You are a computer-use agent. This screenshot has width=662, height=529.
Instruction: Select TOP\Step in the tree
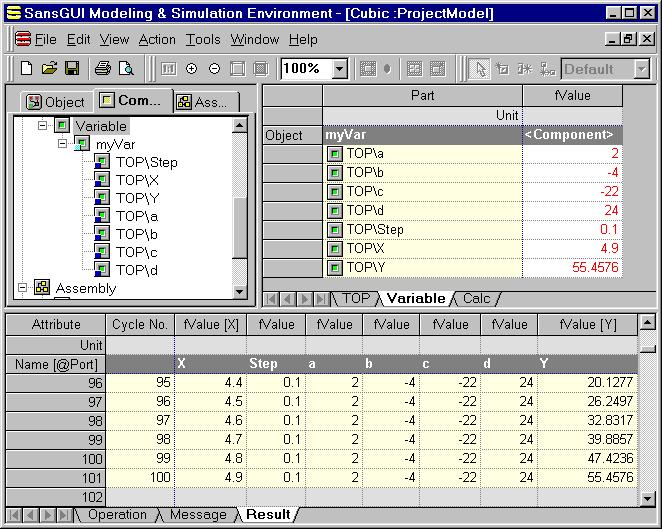(x=146, y=163)
